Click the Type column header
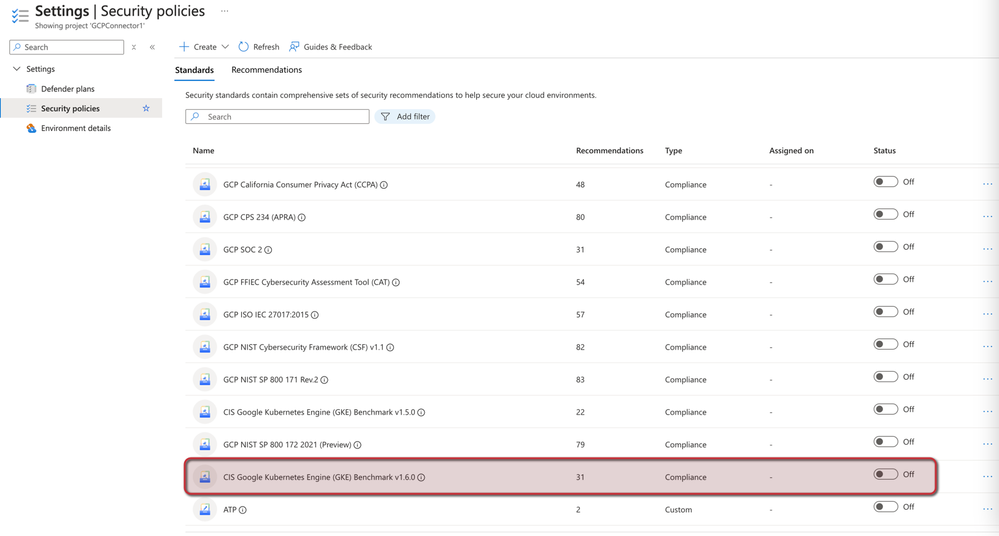Image resolution: width=999 pixels, height=536 pixels. pos(673,151)
